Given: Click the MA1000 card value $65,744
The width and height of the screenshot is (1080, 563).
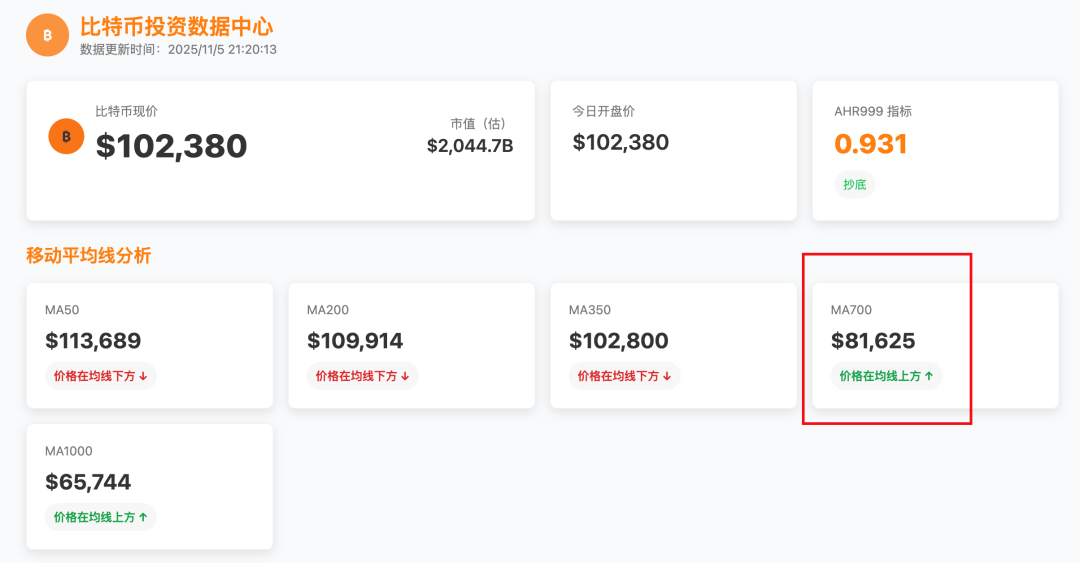Looking at the screenshot, I should (88, 482).
